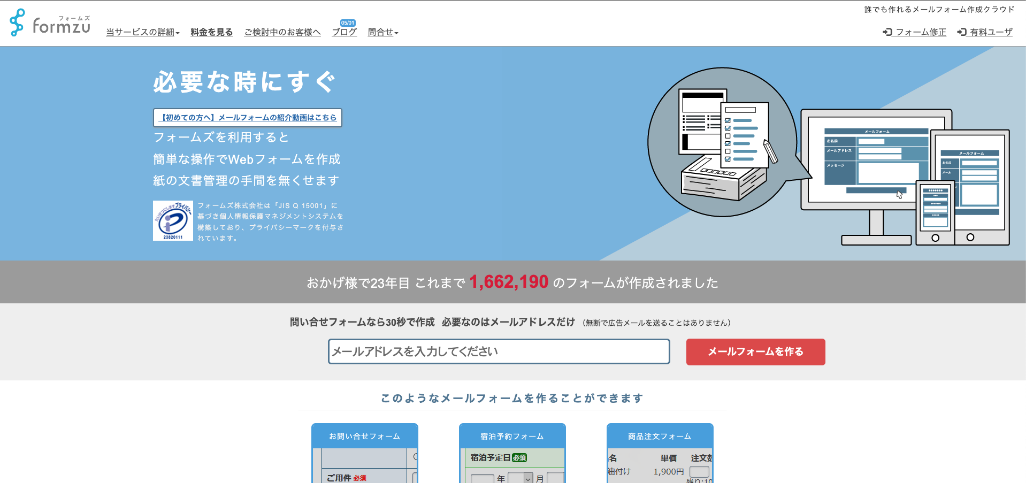Click the smartphone illustration
This screenshot has height=483, width=1026.
(x=935, y=213)
